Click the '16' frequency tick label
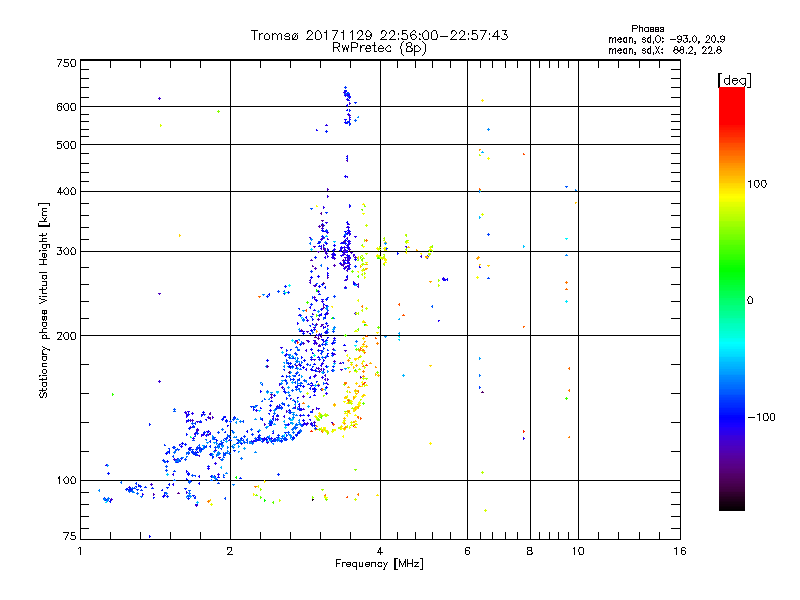 pyautogui.click(x=680, y=551)
